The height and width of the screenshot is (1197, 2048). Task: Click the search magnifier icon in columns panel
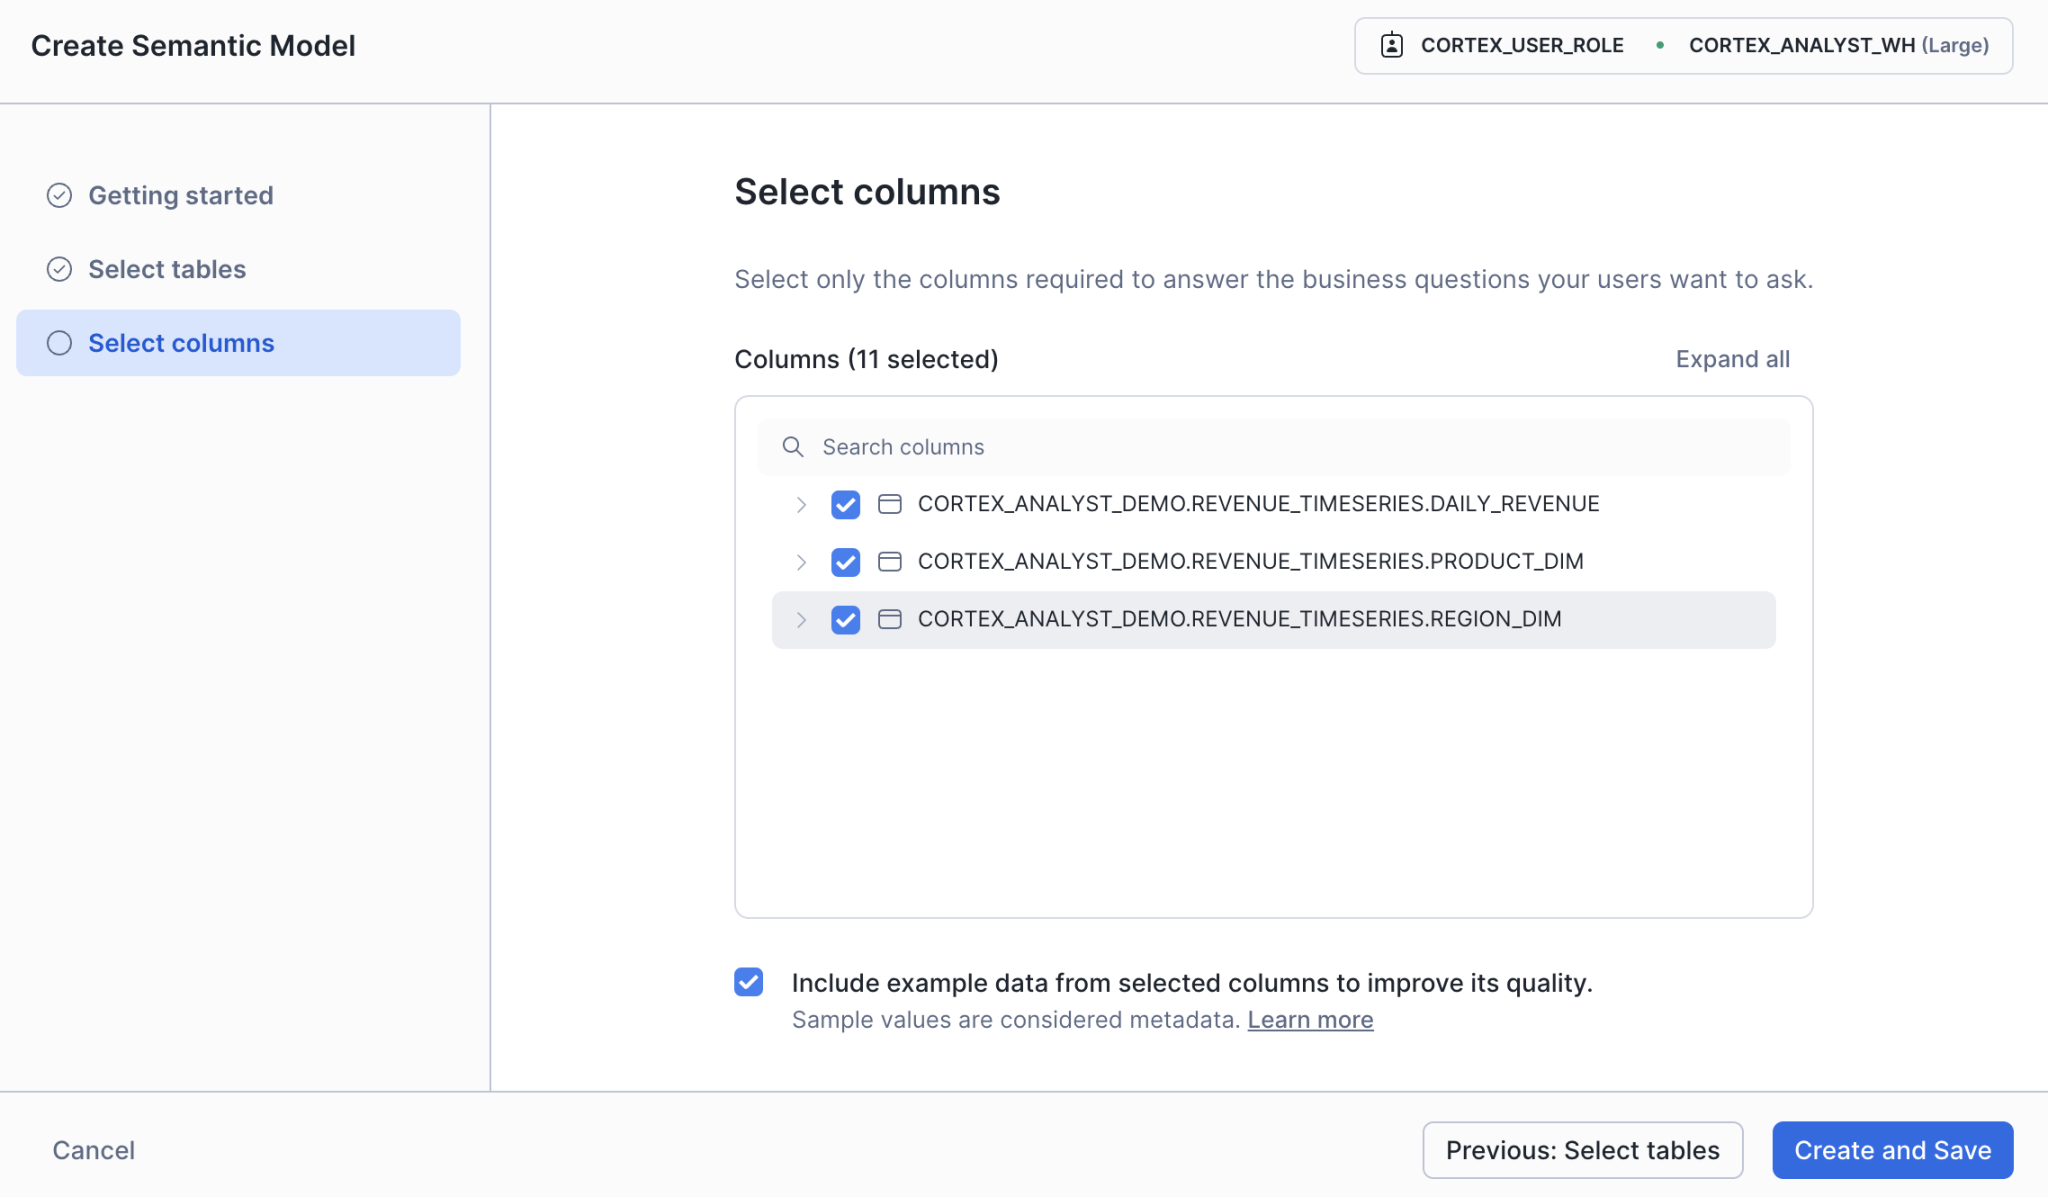(x=793, y=447)
